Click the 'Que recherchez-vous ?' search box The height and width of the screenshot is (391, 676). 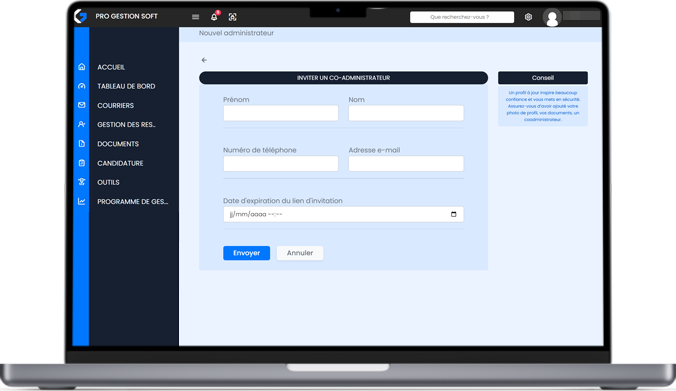(x=462, y=17)
